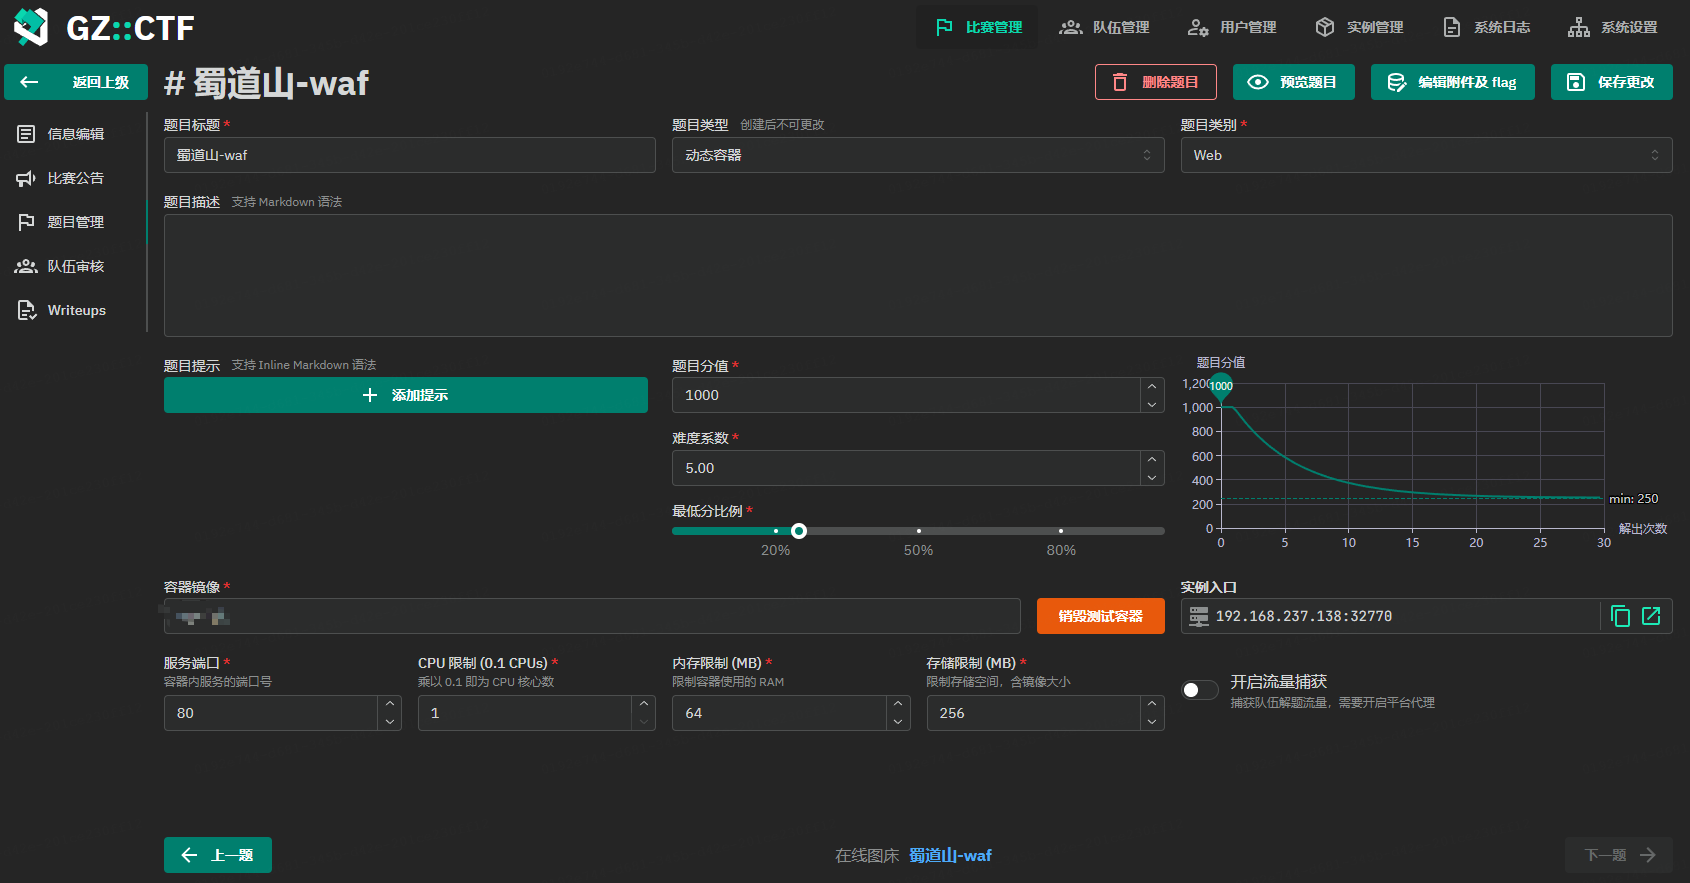Image resolution: width=1690 pixels, height=883 pixels.
Task: Click the 题目描述 text area
Action: [x=917, y=275]
